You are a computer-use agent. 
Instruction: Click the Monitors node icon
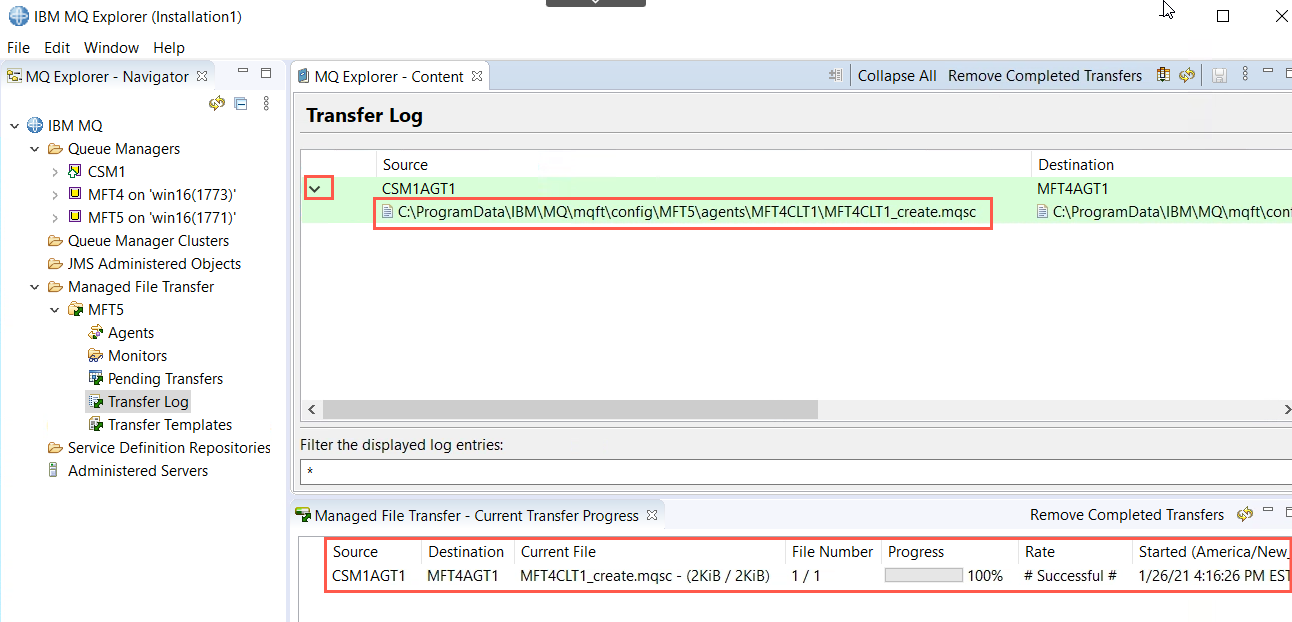pyautogui.click(x=96, y=356)
